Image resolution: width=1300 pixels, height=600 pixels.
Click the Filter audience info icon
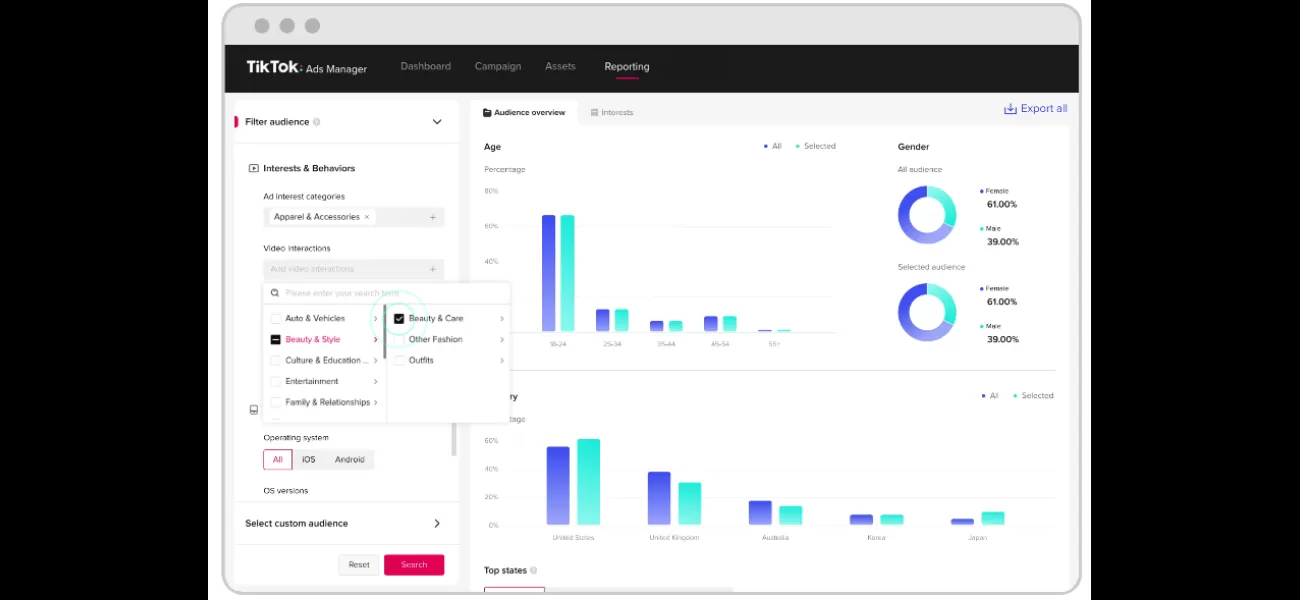(x=317, y=122)
